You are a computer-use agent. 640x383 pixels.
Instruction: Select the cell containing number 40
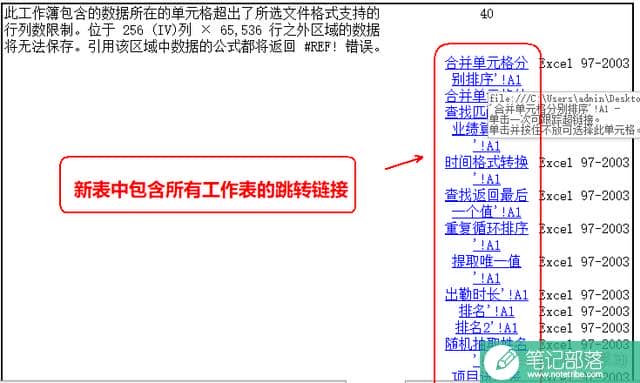(x=486, y=14)
